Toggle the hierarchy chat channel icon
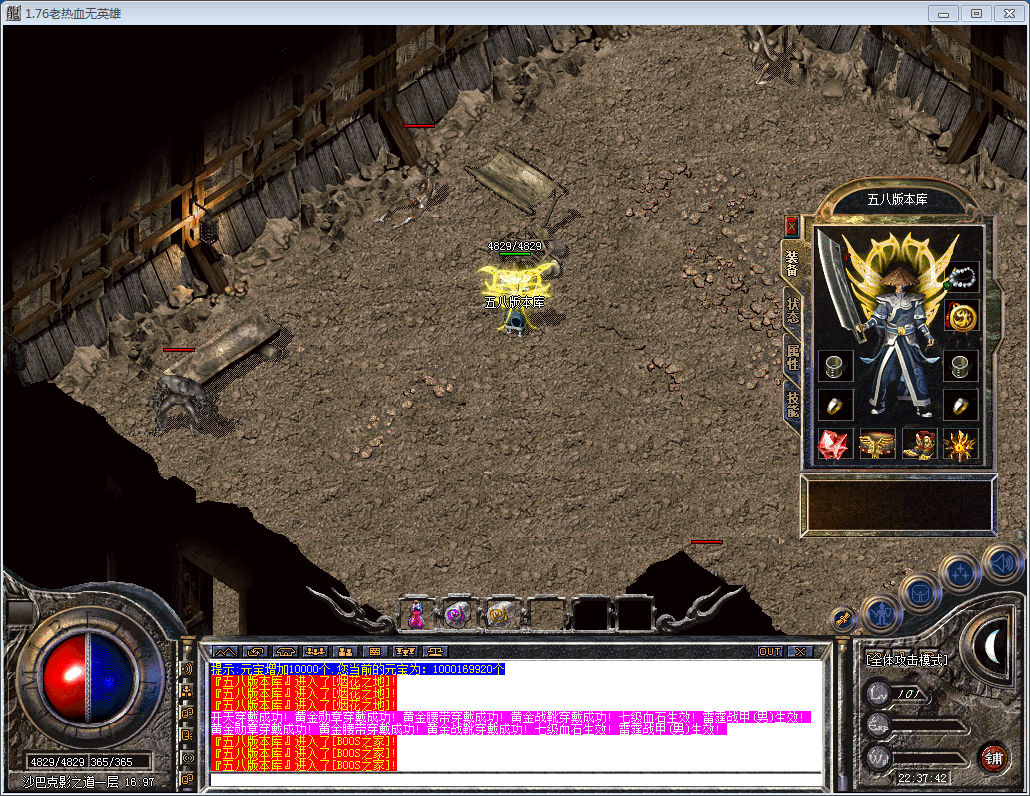 click(187, 691)
